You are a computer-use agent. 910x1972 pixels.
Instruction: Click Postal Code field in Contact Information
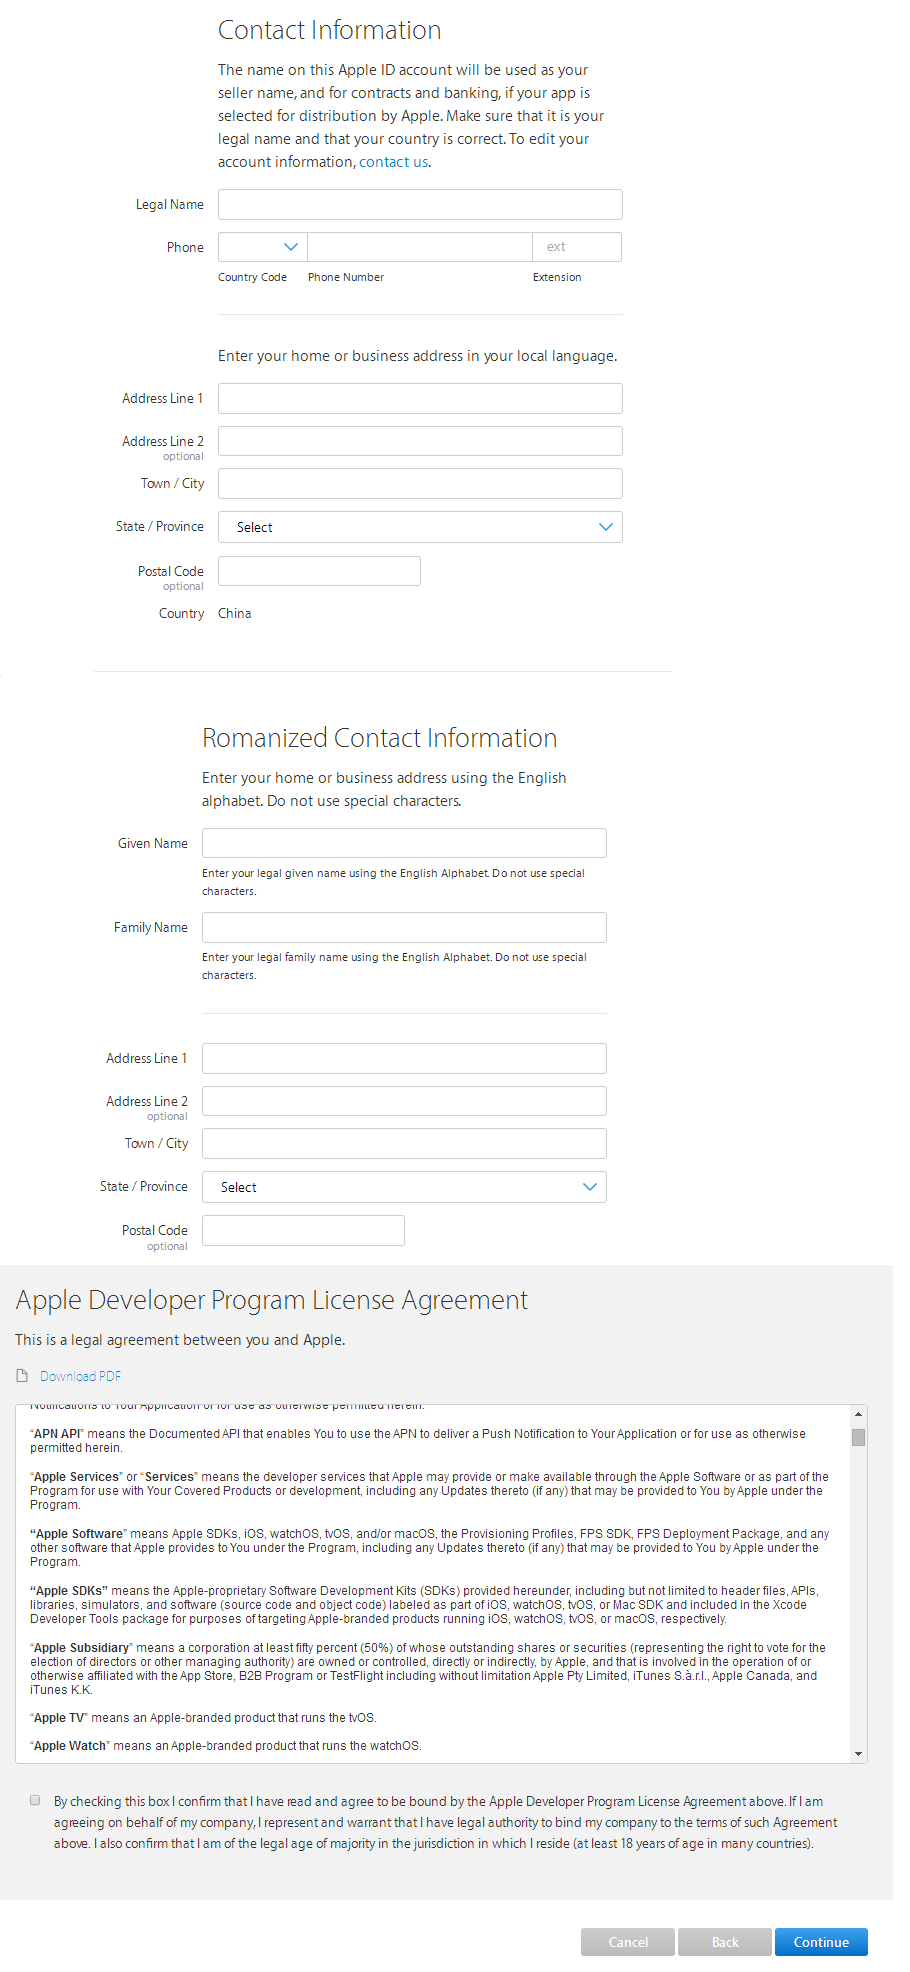pos(319,571)
